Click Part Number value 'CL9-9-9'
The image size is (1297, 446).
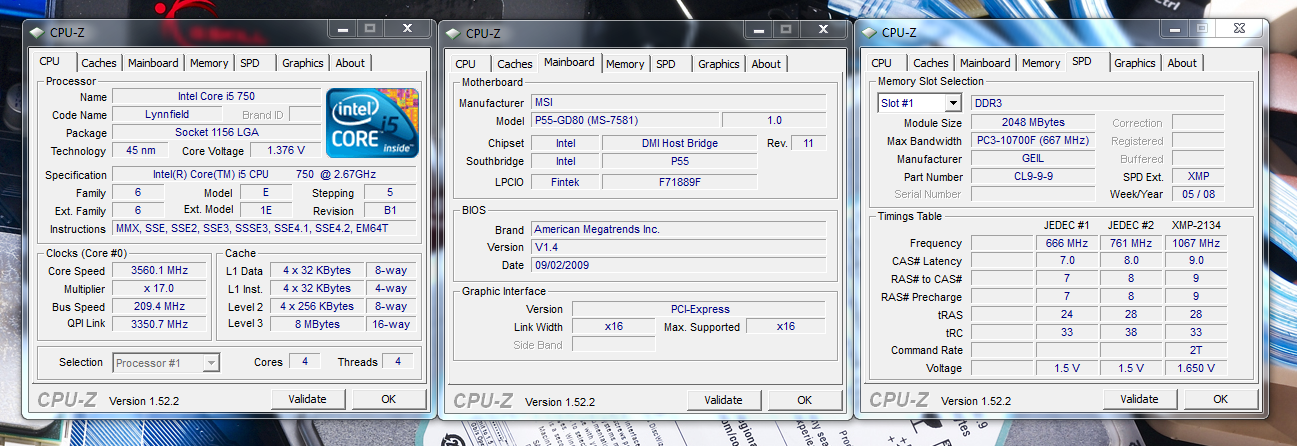[x=1035, y=177]
